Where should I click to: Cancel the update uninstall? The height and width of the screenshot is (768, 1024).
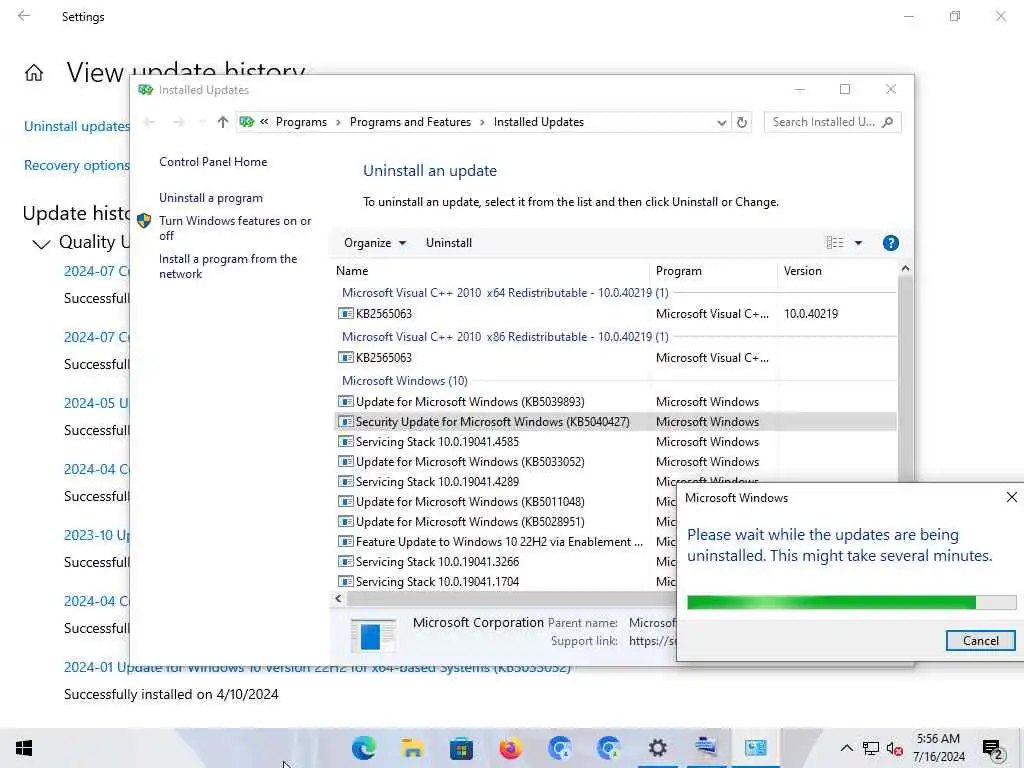980,641
